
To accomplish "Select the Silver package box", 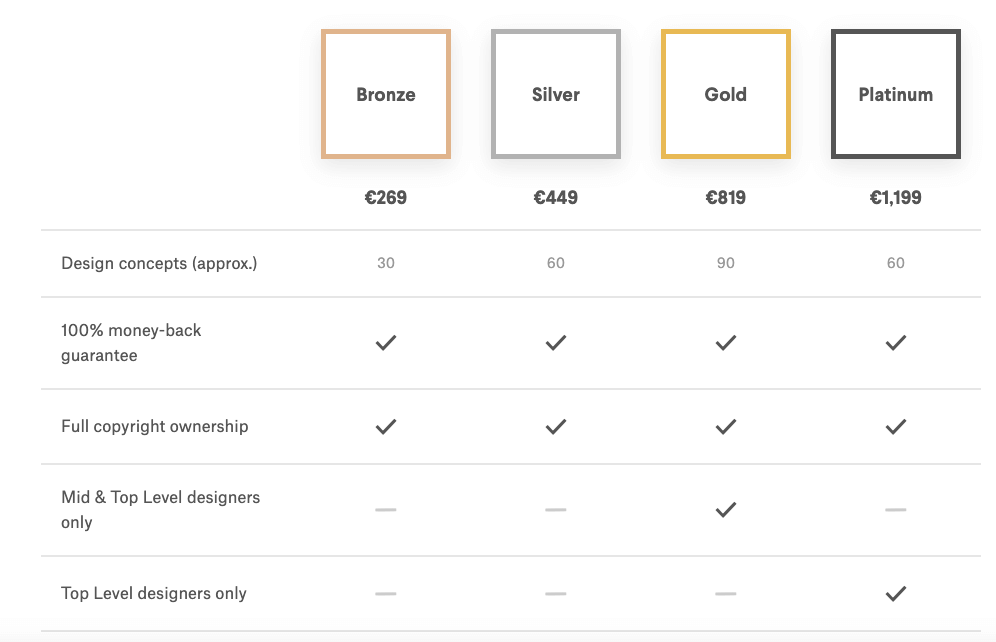I will pos(556,94).
